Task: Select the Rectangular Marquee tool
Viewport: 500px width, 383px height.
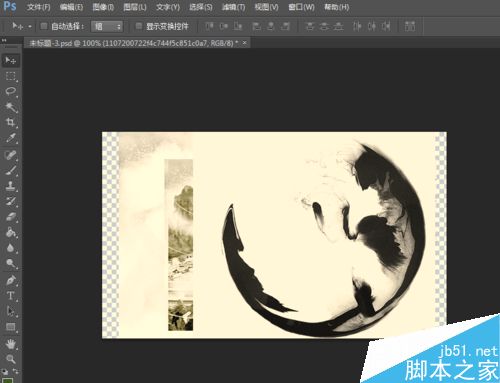Action: click(11, 76)
